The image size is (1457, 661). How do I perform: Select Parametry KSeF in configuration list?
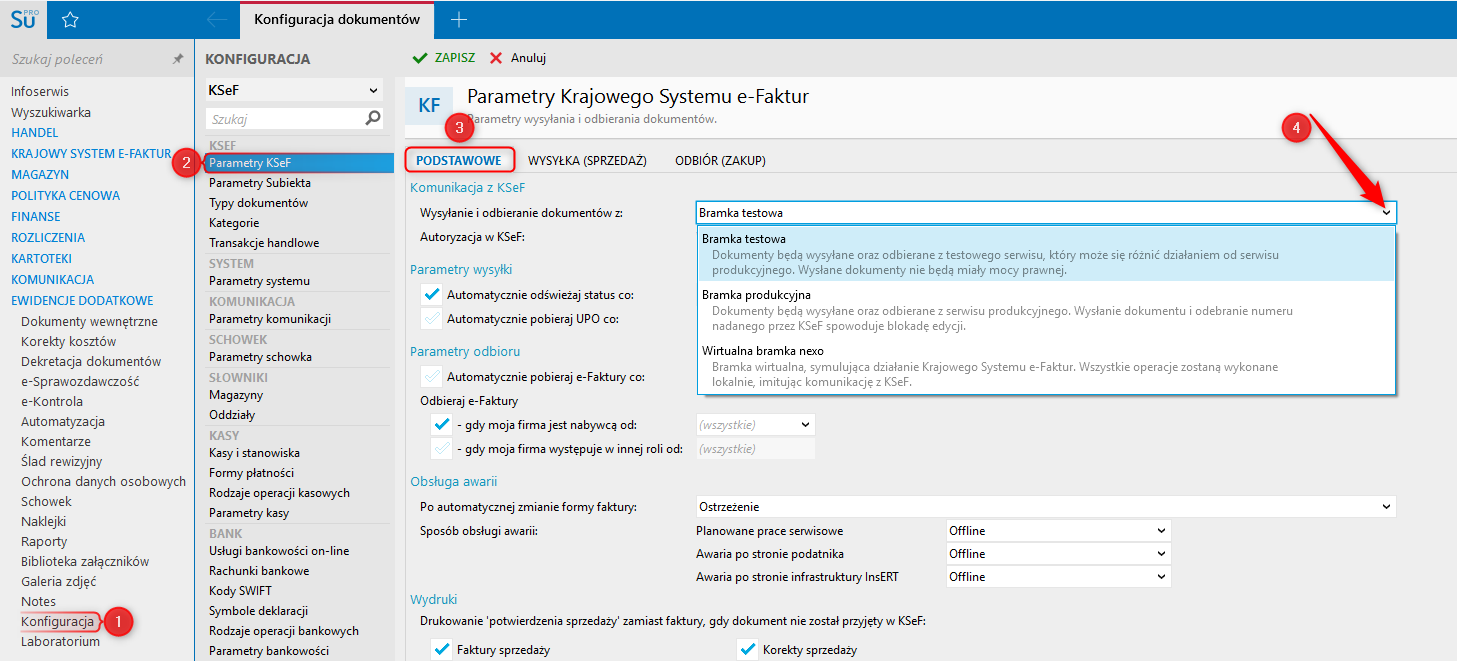click(298, 163)
